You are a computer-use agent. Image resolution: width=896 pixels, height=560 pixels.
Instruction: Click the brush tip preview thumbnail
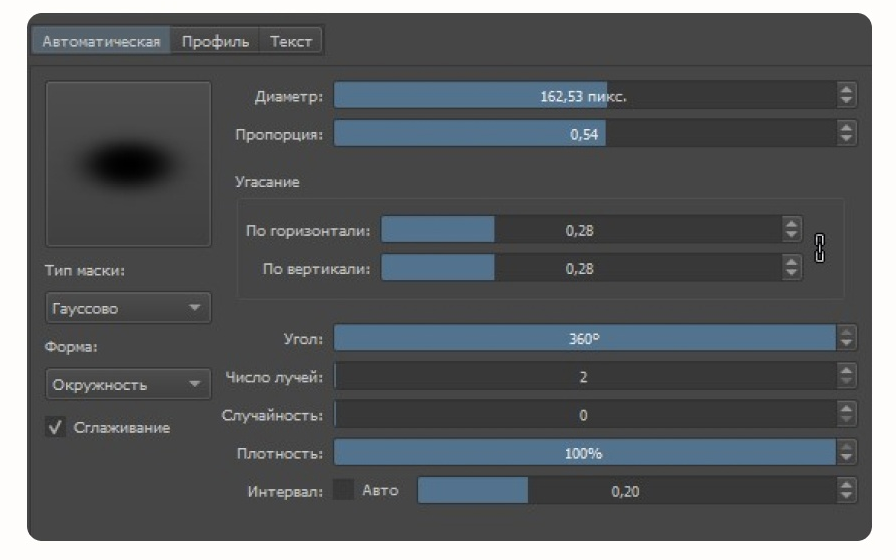point(128,164)
